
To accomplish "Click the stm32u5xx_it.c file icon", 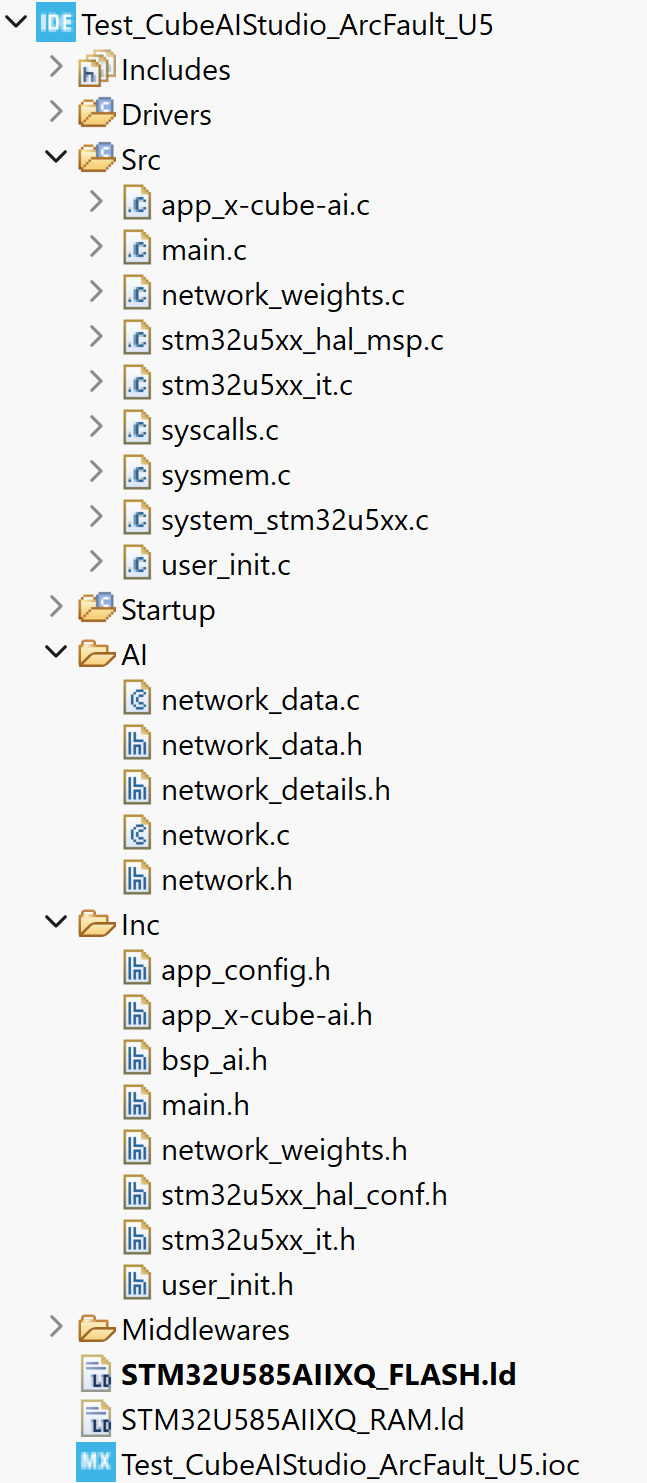I will tap(137, 384).
